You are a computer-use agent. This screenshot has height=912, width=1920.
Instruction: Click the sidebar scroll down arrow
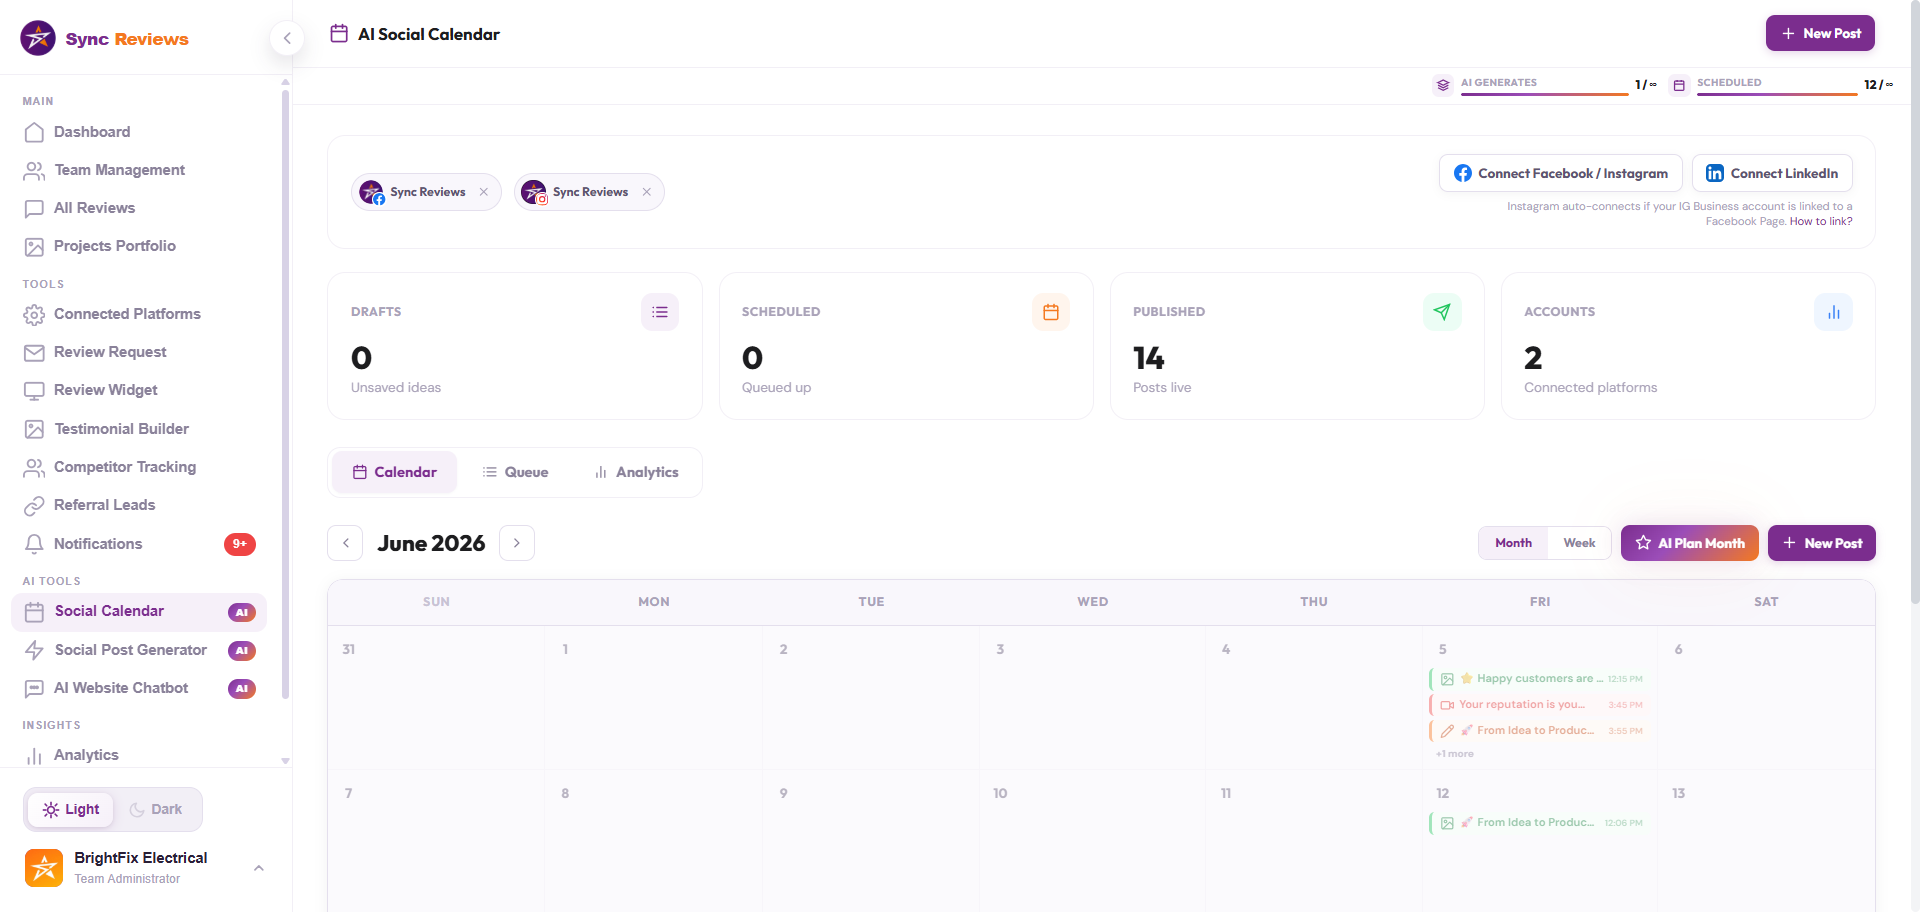pos(285,761)
